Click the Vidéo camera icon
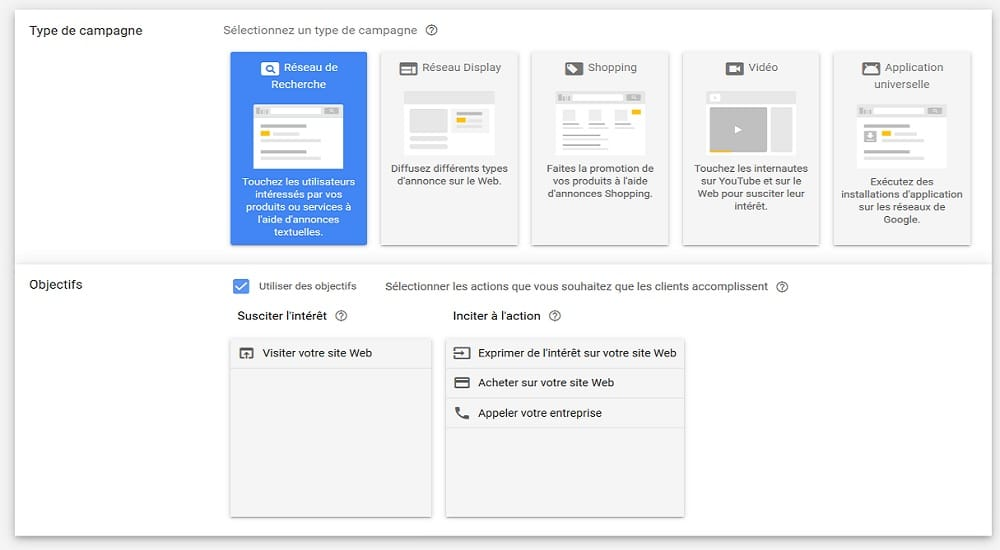1000x550 pixels. click(735, 68)
